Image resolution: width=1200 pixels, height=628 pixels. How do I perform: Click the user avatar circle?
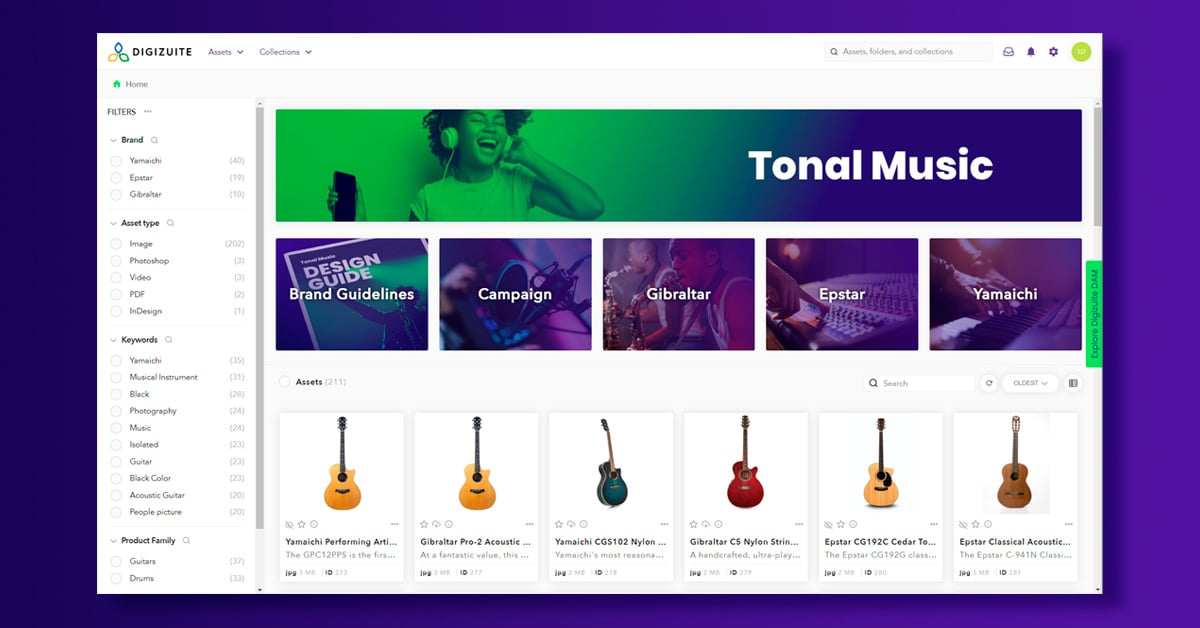1081,52
